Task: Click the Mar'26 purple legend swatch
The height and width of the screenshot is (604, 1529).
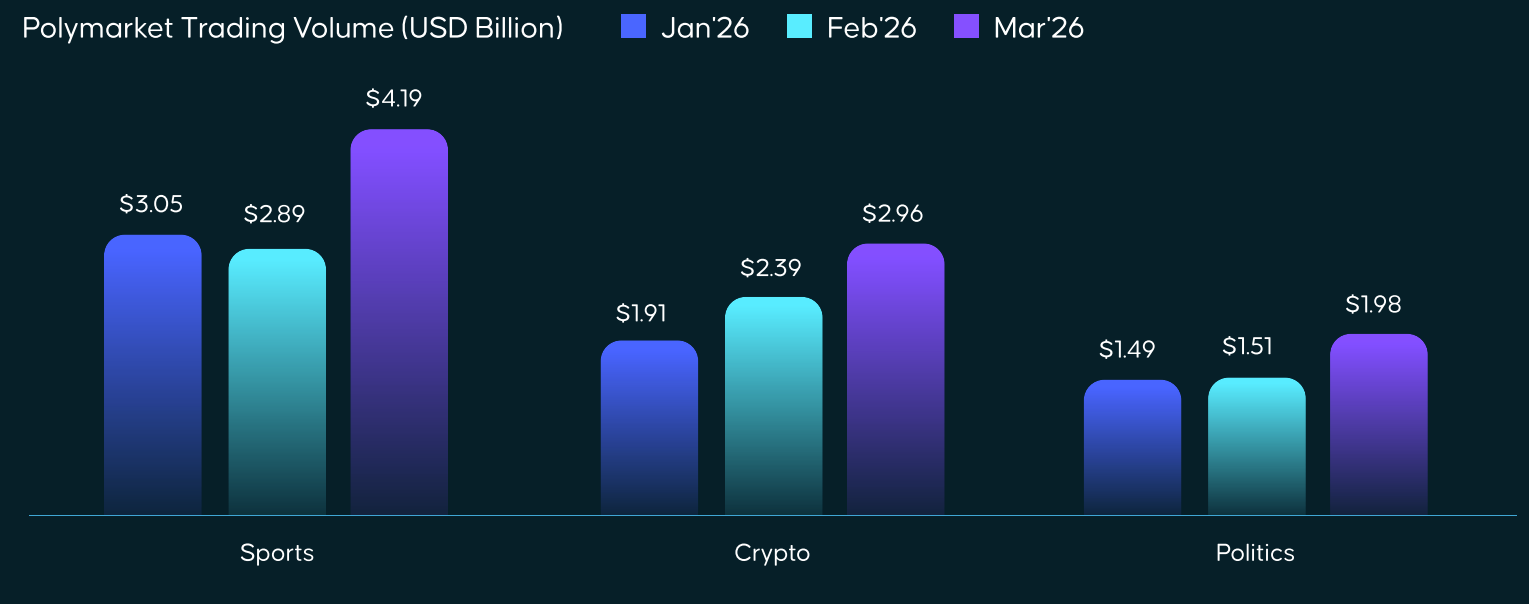Action: (966, 27)
